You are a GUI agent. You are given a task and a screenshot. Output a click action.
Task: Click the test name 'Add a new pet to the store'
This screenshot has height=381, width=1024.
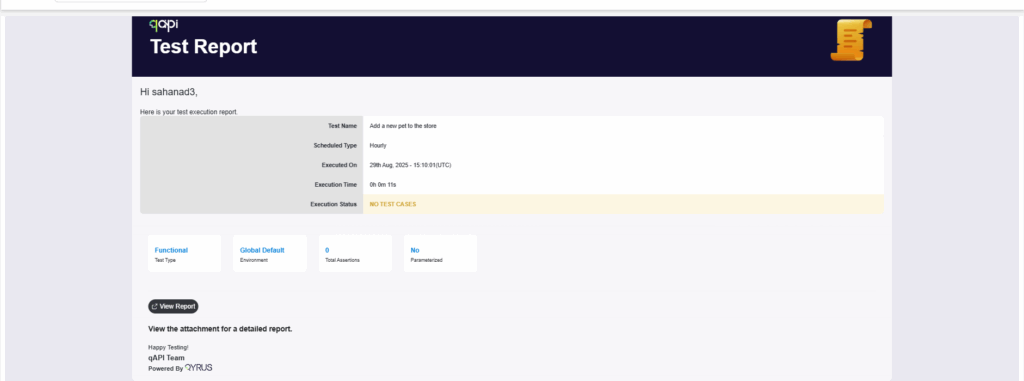[403, 125]
